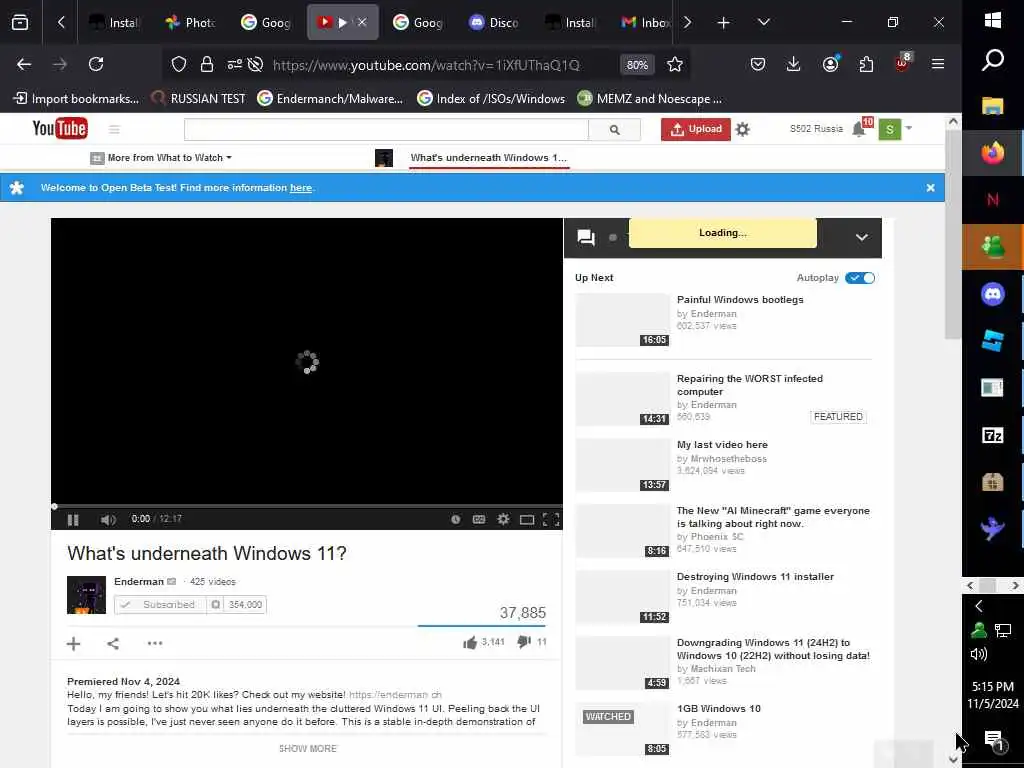
Task: Switch to the Photos browser tab
Action: click(x=190, y=23)
